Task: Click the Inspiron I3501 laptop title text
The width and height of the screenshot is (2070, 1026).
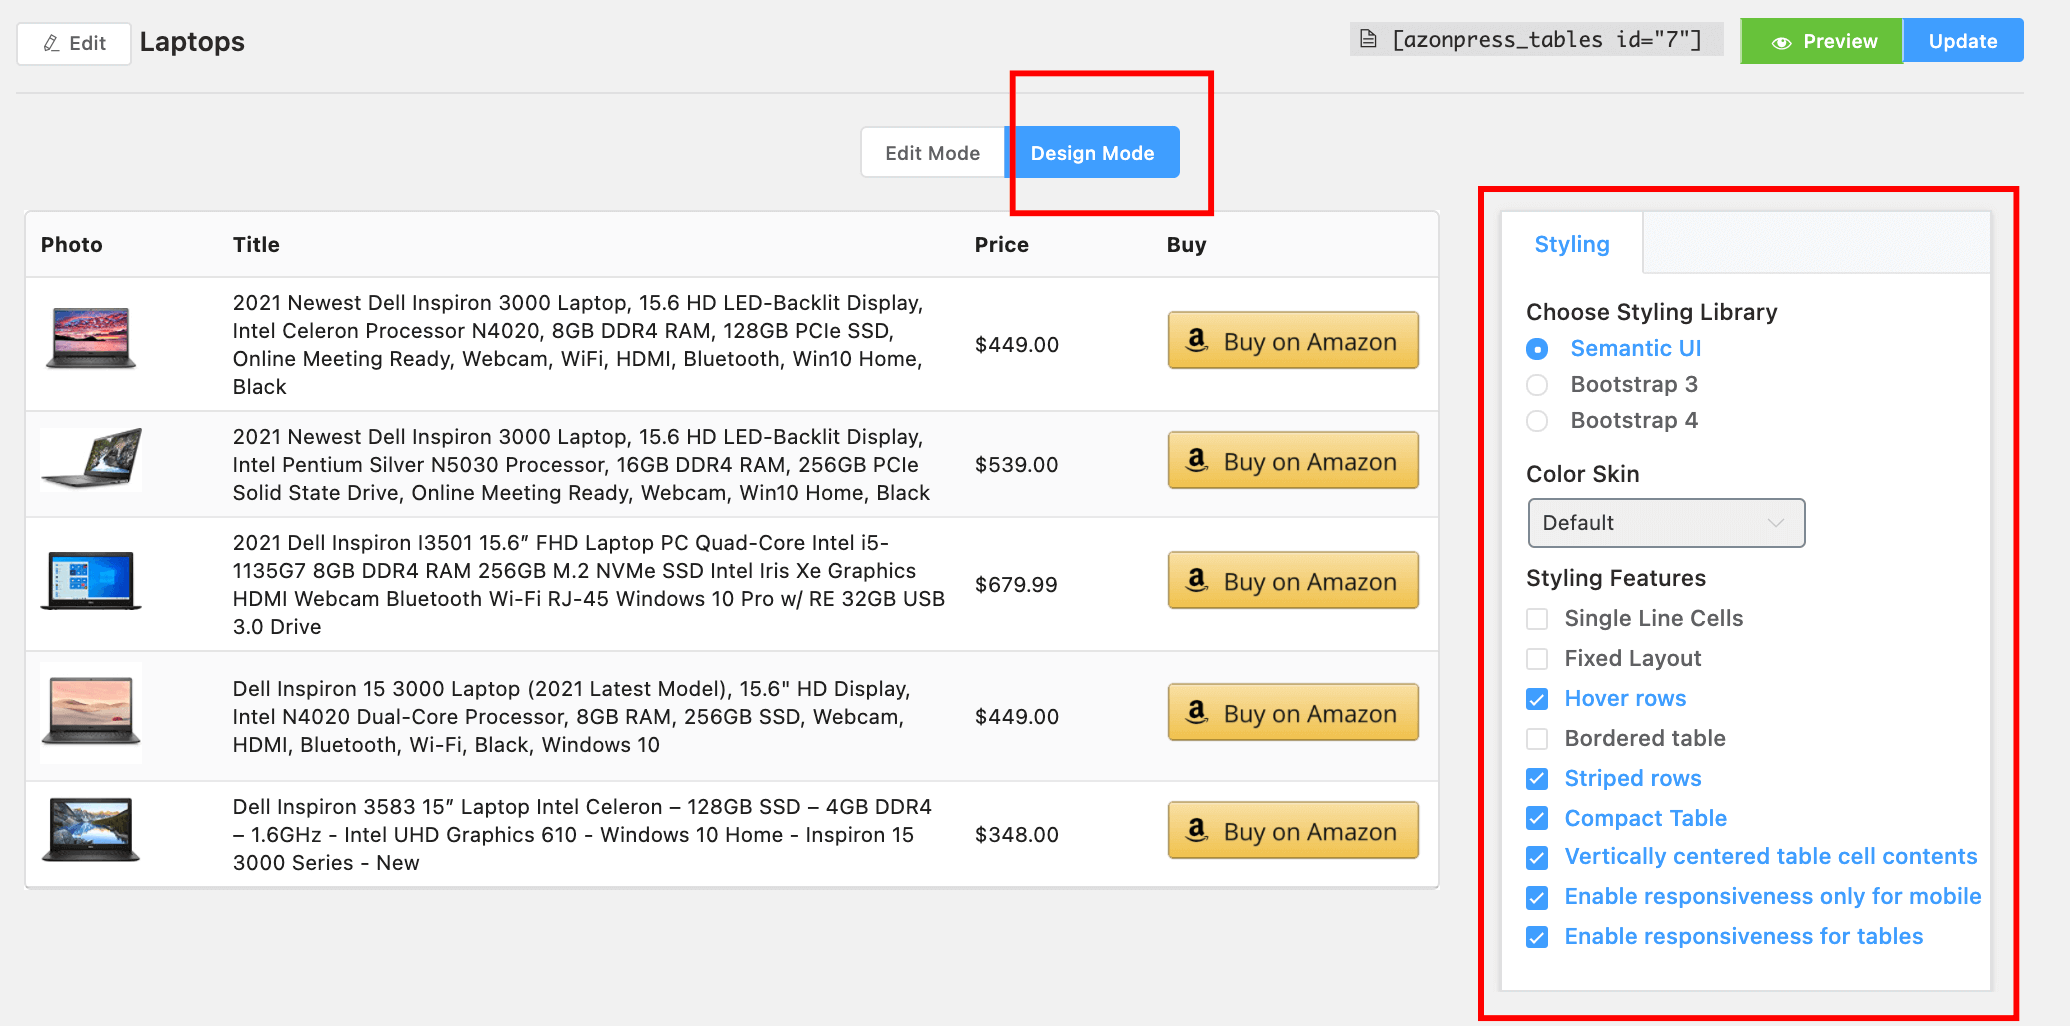Action: pyautogui.click(x=589, y=585)
